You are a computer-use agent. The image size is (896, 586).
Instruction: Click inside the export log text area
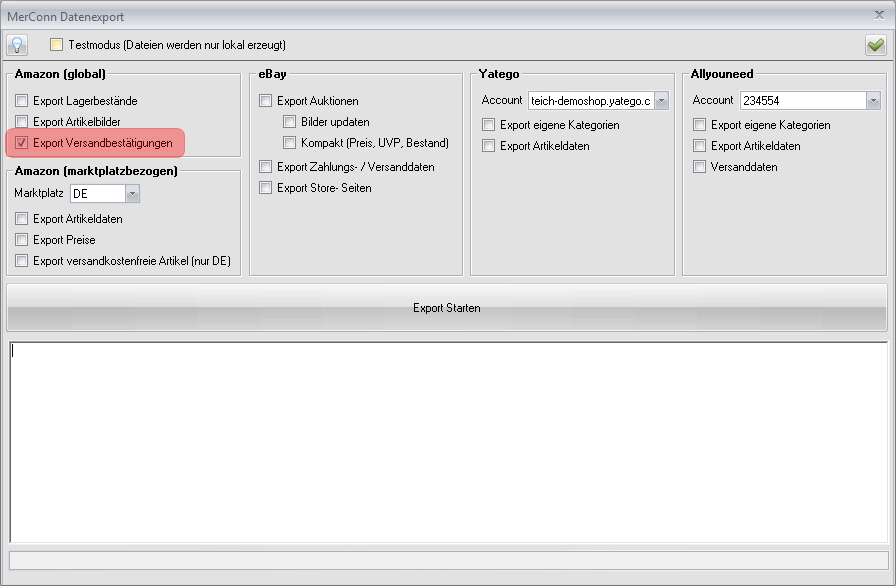click(449, 442)
